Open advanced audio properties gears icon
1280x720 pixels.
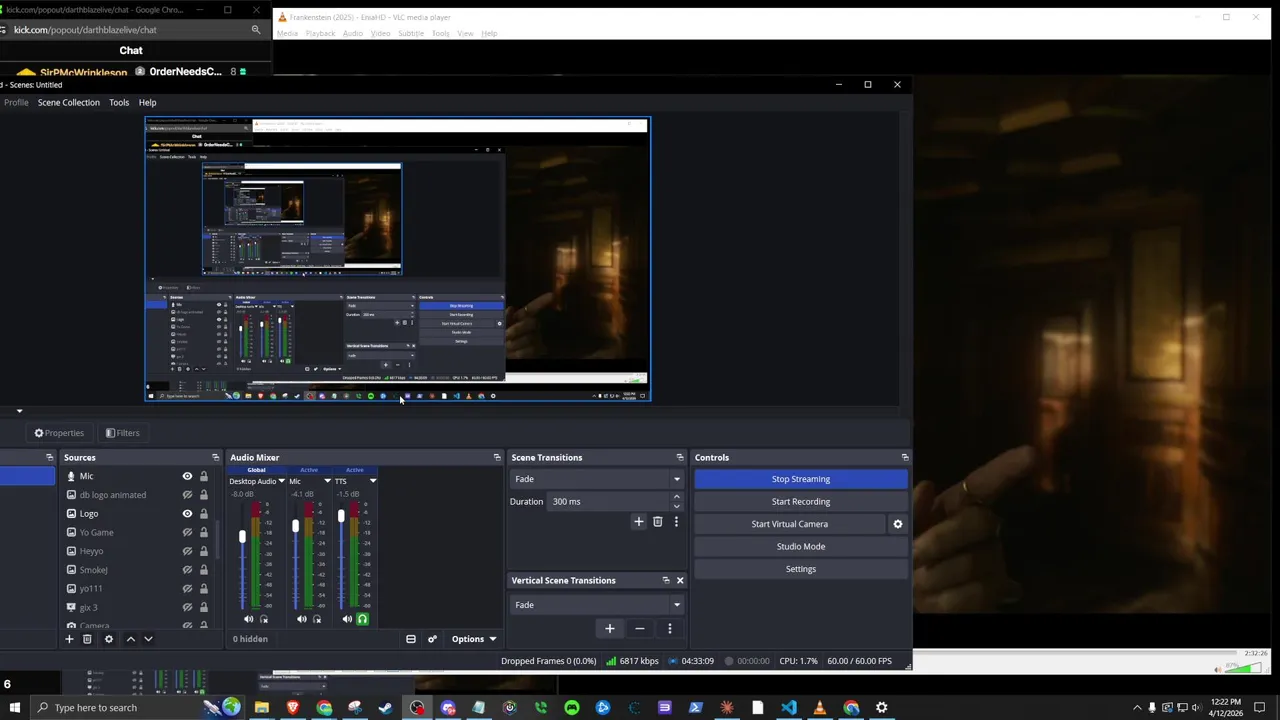[x=432, y=639]
